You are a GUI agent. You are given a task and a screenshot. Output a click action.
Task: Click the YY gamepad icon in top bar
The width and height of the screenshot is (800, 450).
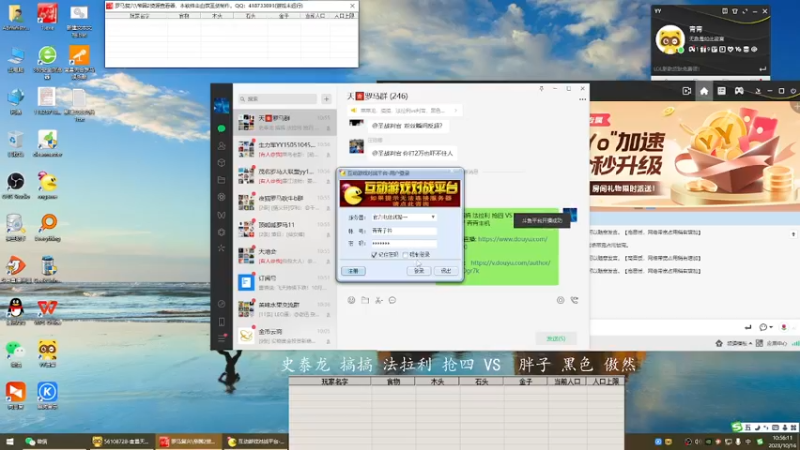pyautogui.click(x=739, y=91)
